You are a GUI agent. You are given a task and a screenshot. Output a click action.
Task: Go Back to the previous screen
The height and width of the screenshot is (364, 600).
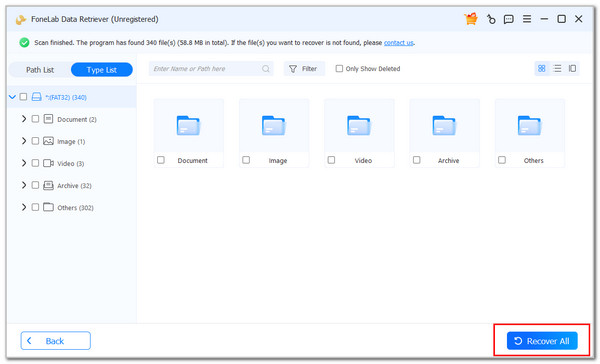[55, 341]
